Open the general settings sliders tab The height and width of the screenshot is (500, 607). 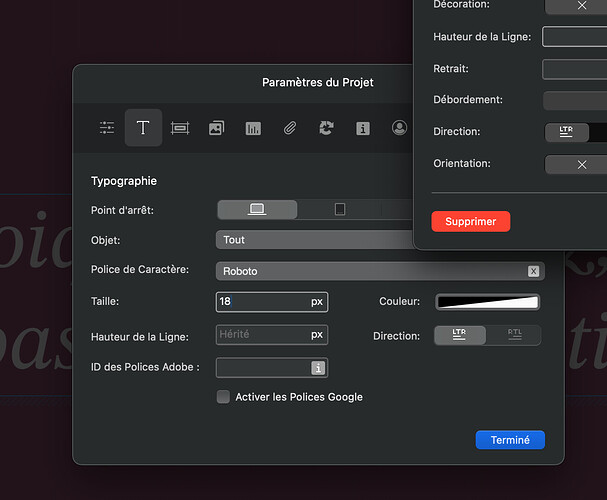107,128
